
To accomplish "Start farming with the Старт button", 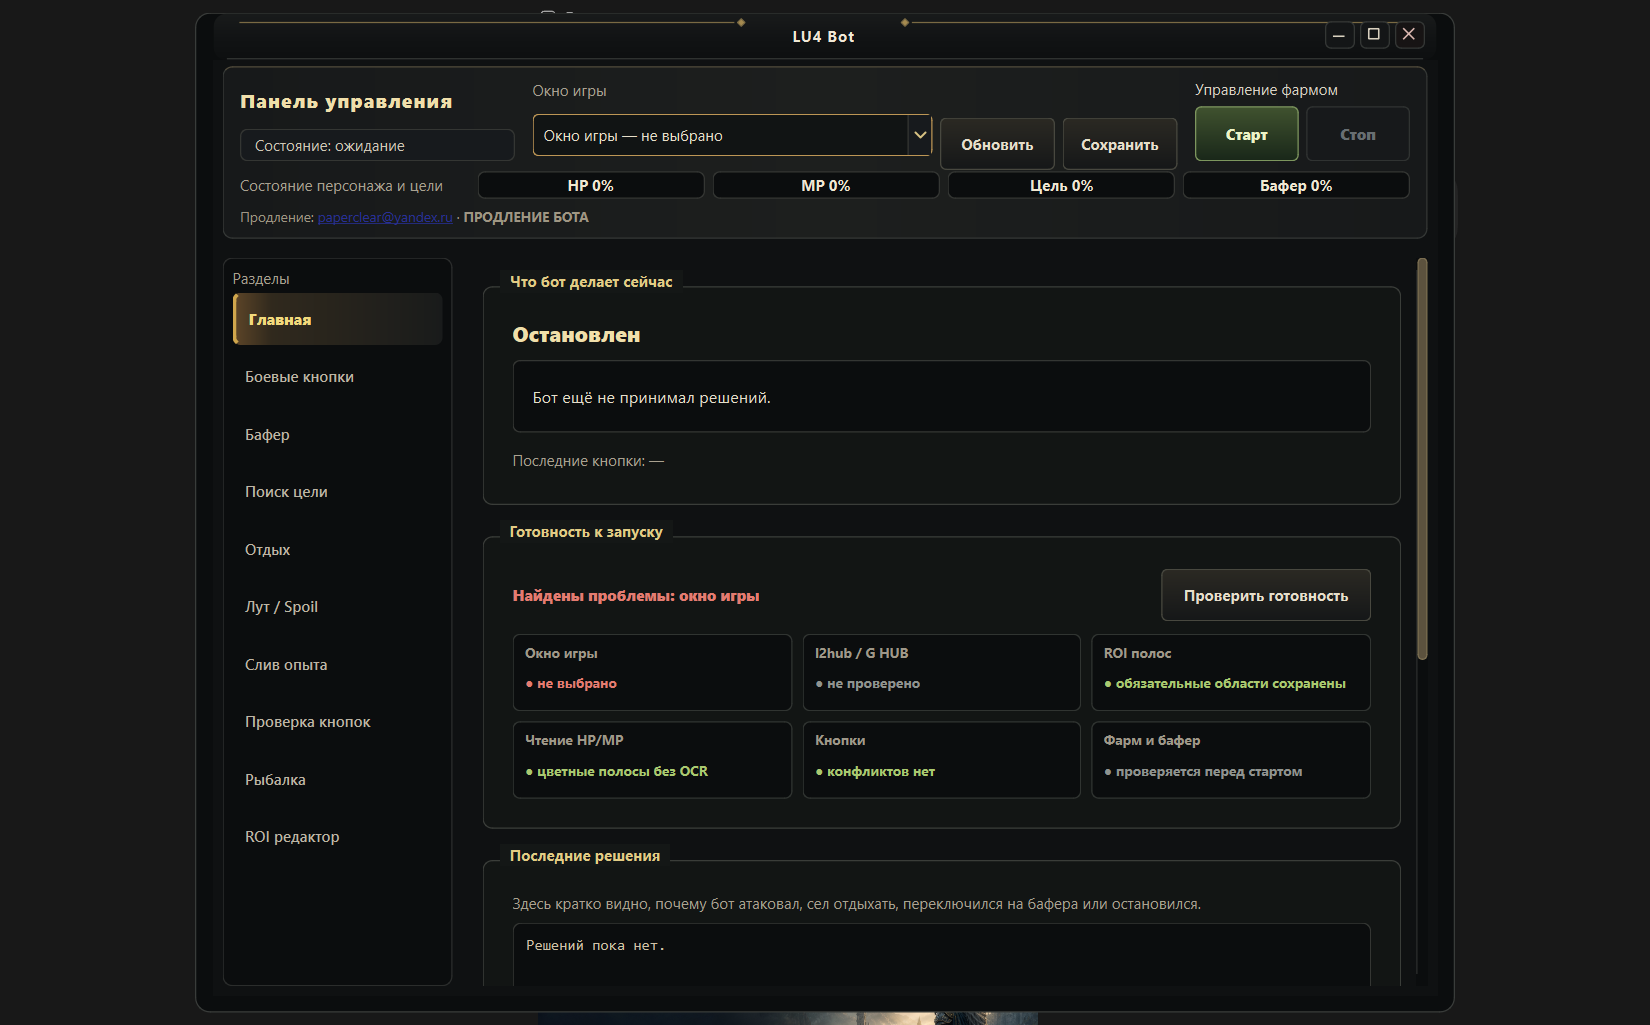I will tap(1247, 134).
